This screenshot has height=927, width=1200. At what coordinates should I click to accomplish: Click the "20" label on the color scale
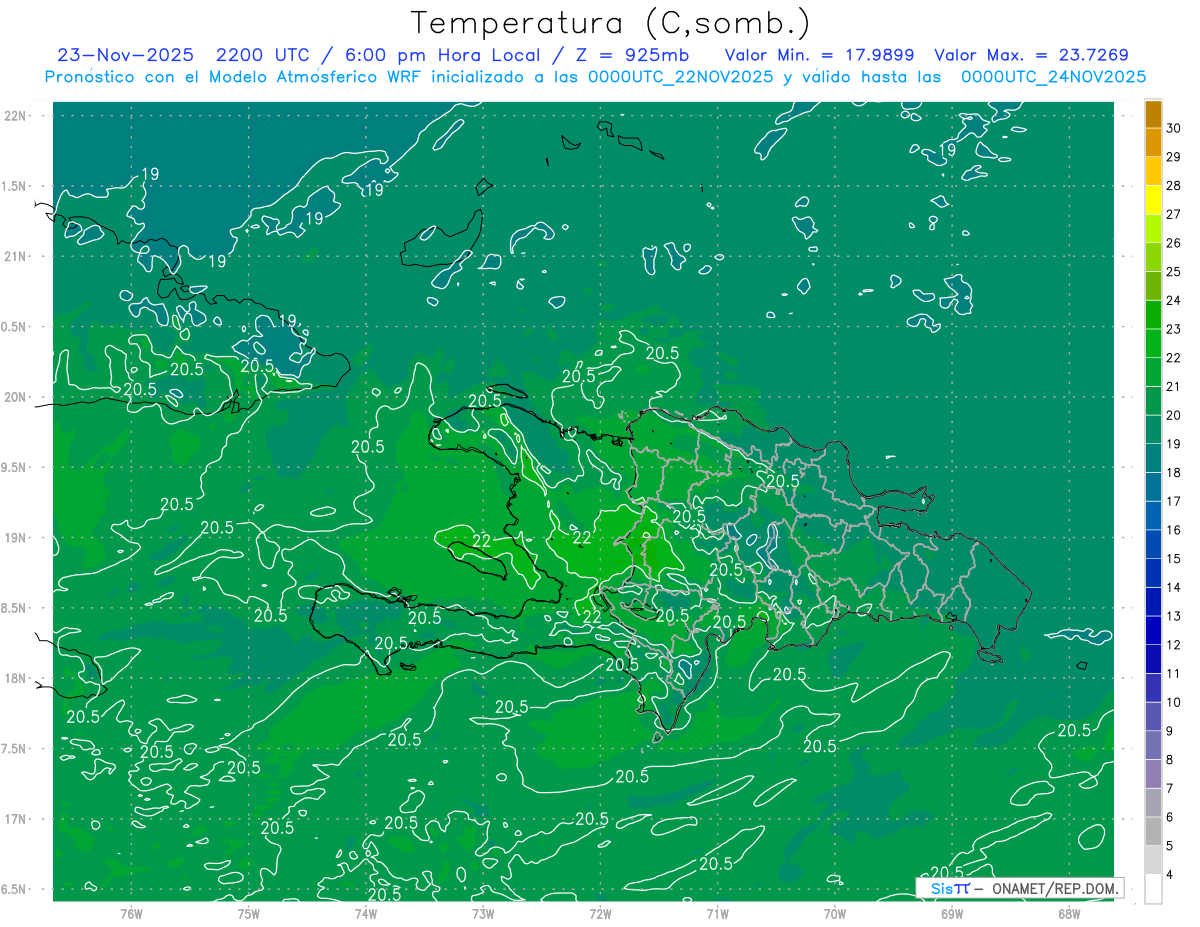pos(1174,415)
